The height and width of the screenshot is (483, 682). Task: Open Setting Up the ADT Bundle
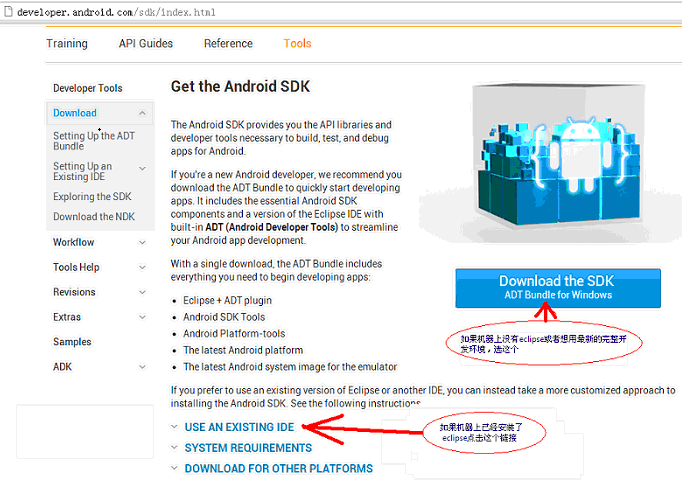[x=94, y=141]
